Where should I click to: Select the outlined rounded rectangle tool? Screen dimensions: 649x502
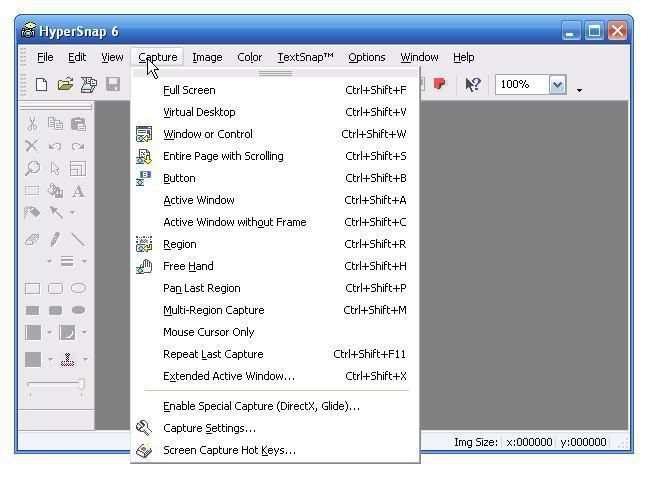pyautogui.click(x=55, y=288)
